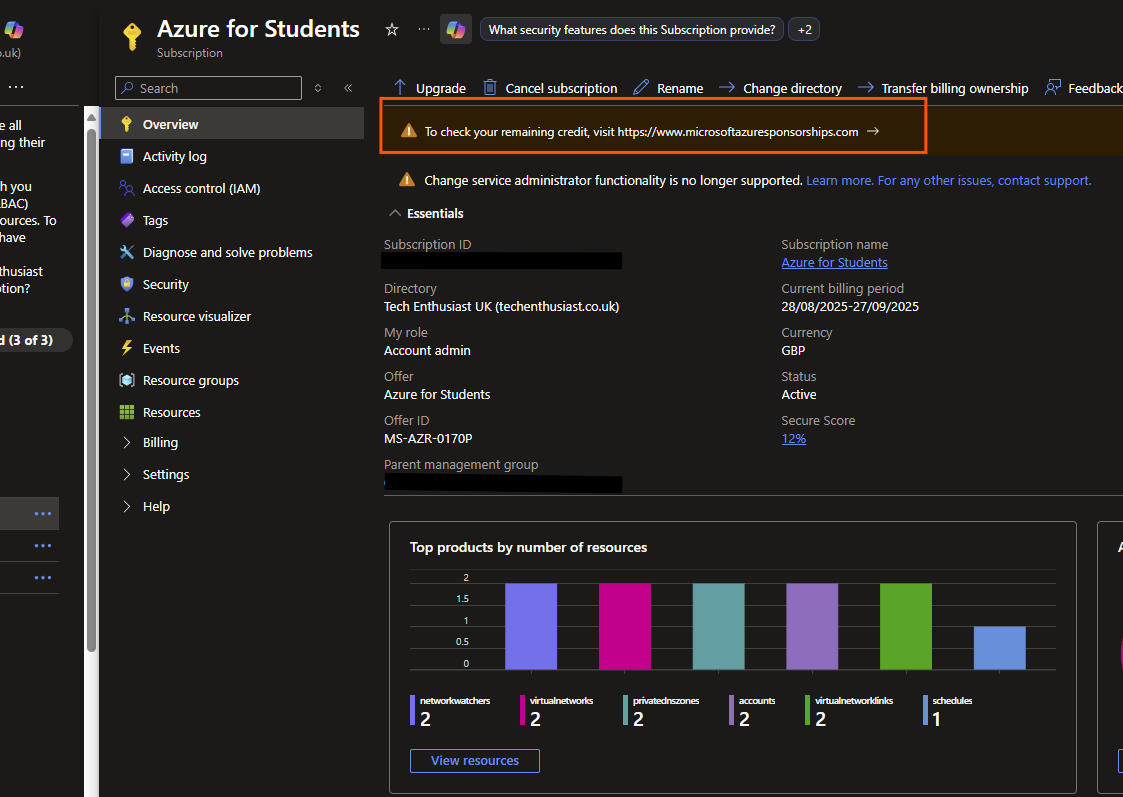This screenshot has height=797, width=1123.
Task: Open the highlighted row's ellipsis in the left panel
Action: tap(43, 513)
